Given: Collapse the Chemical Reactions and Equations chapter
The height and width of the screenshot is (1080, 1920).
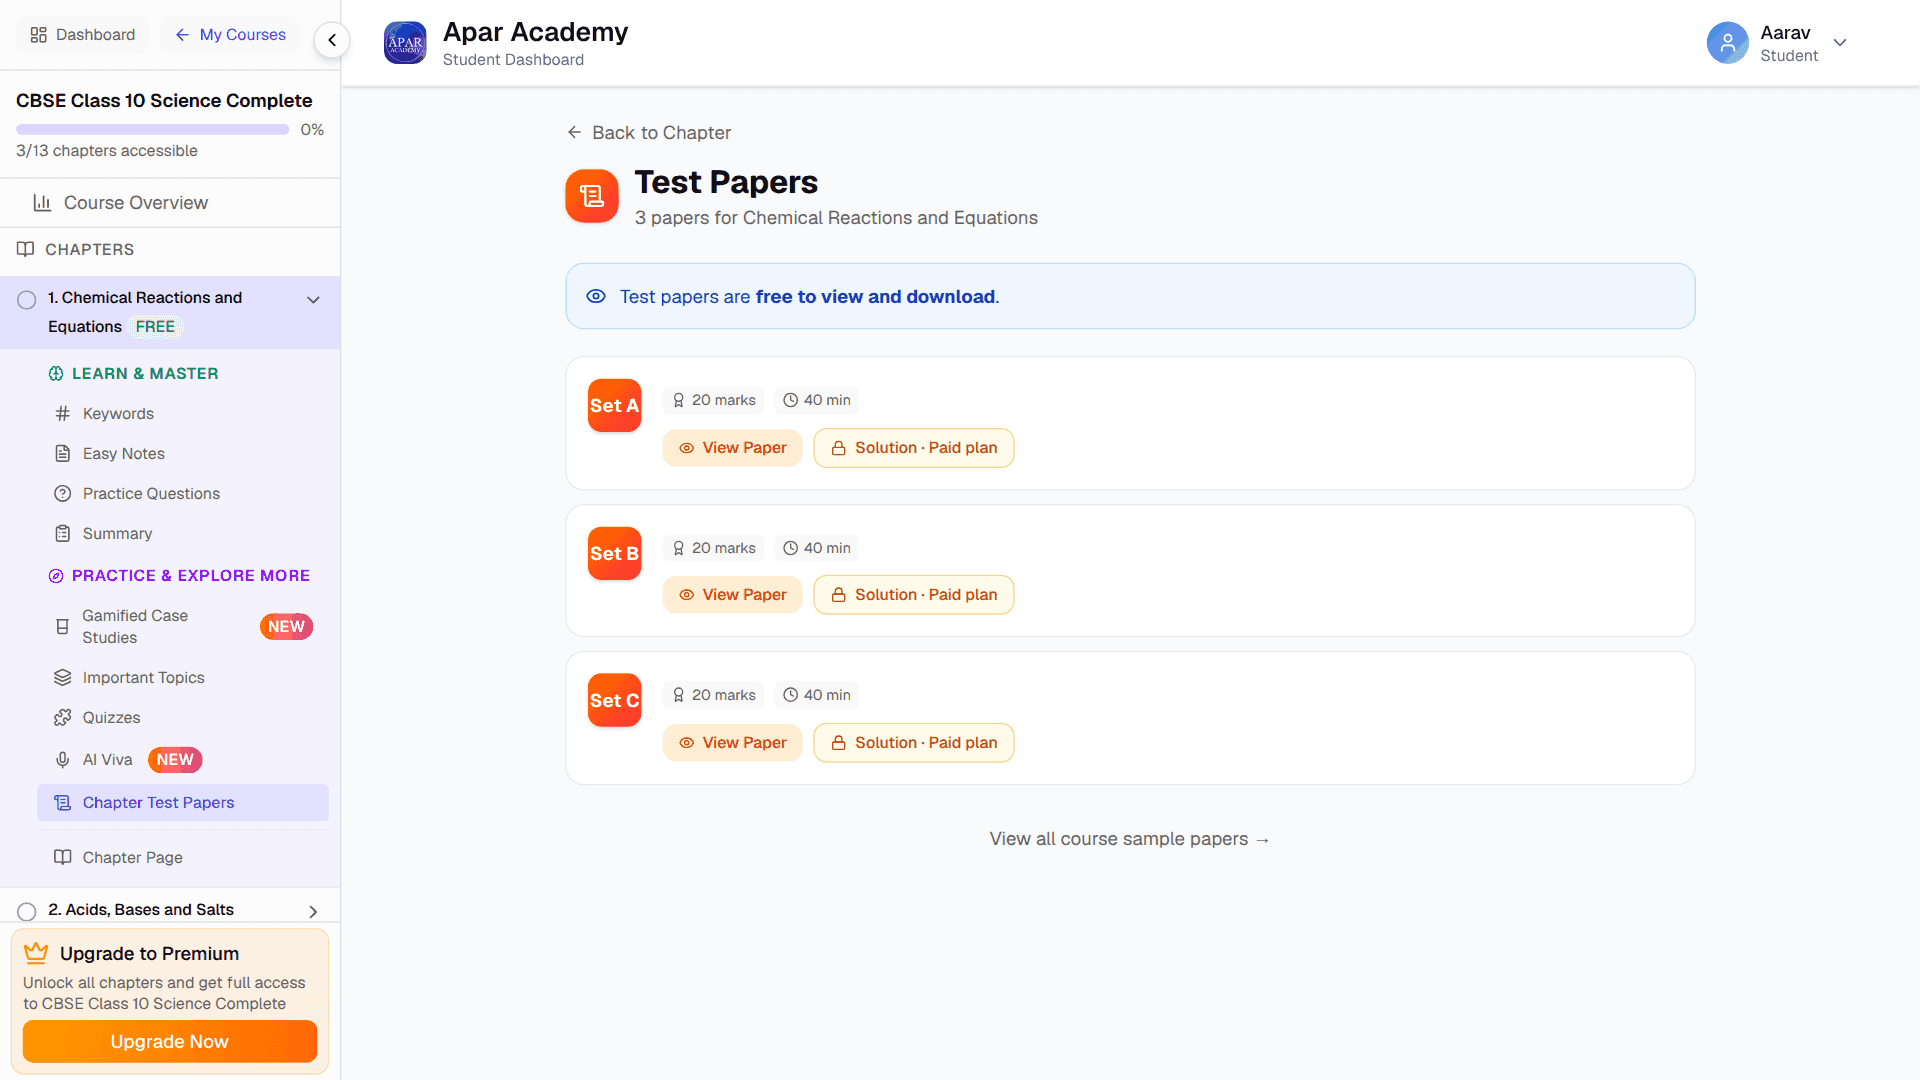Looking at the screenshot, I should coord(313,299).
